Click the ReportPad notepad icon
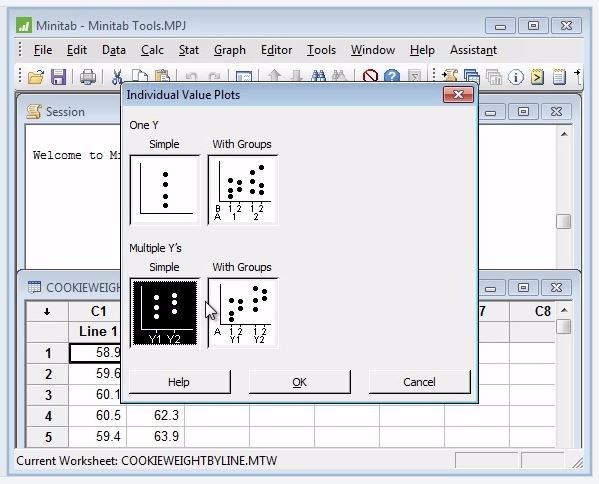Screen dimensions: 599x484 (559, 77)
